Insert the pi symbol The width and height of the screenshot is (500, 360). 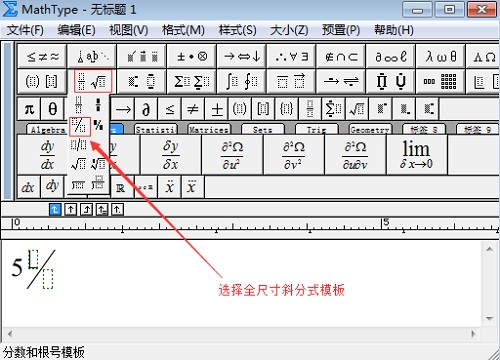tap(29, 109)
